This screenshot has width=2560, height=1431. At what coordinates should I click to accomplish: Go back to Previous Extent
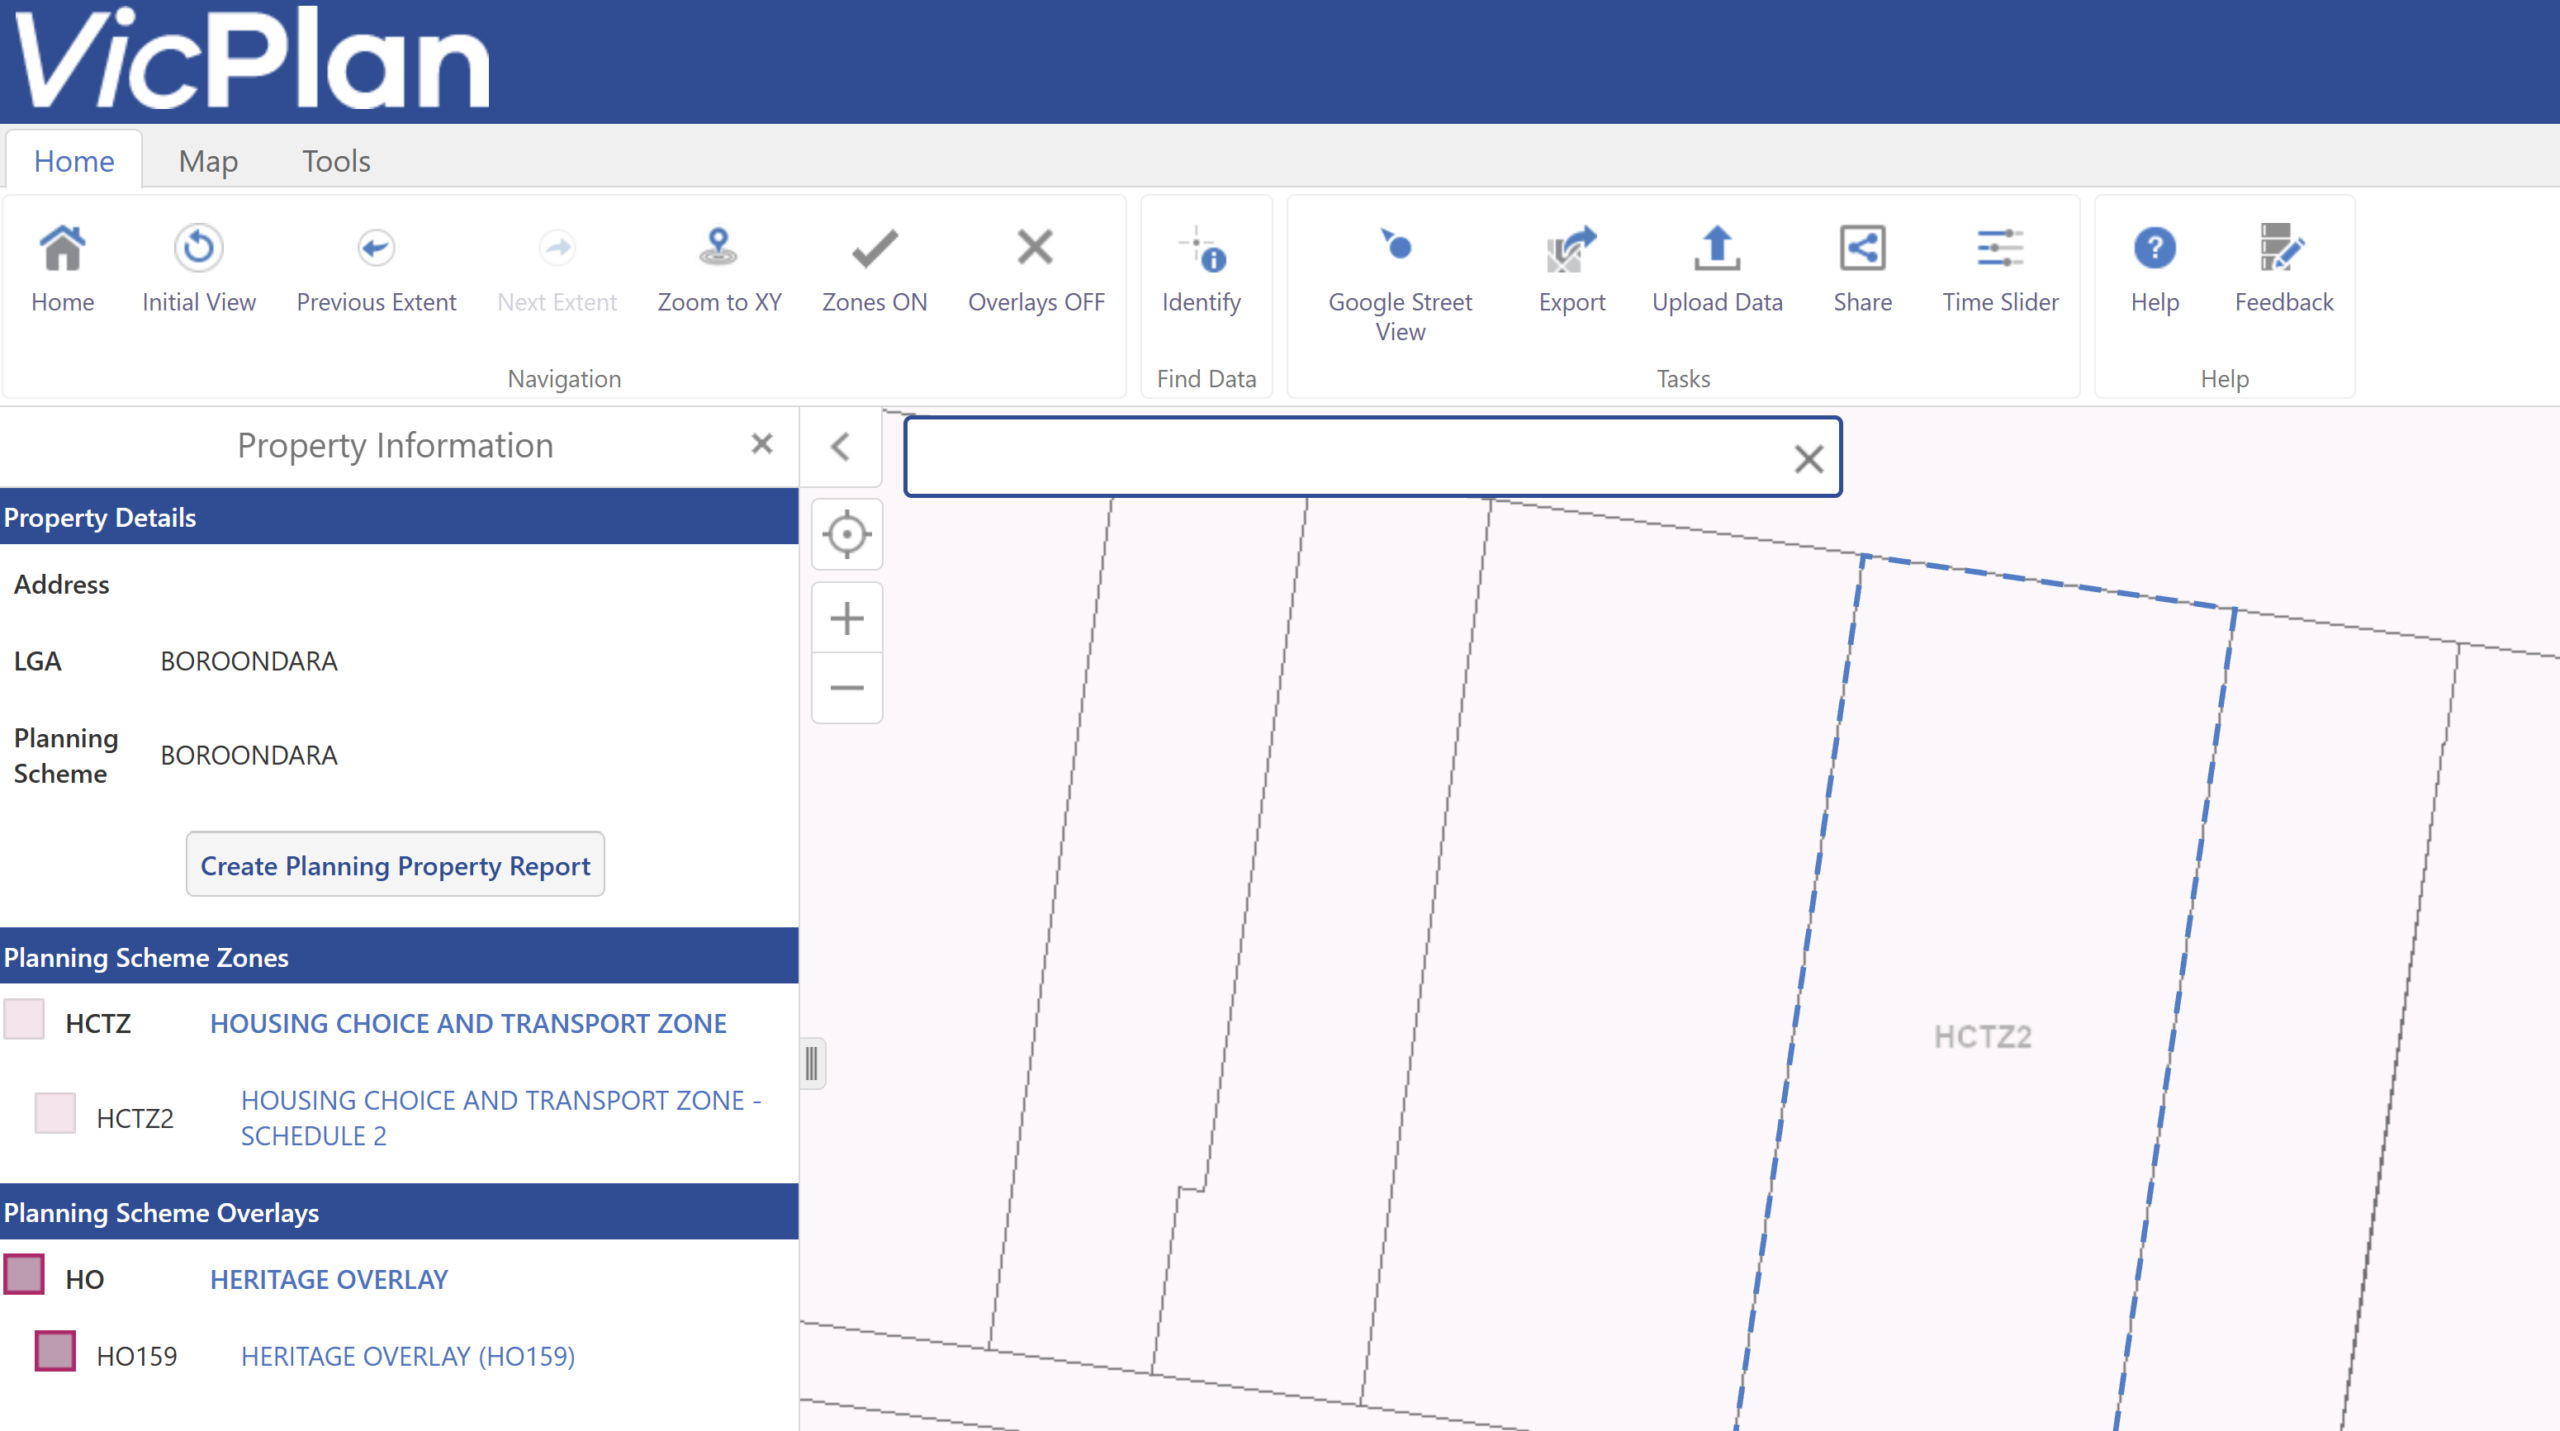[376, 248]
